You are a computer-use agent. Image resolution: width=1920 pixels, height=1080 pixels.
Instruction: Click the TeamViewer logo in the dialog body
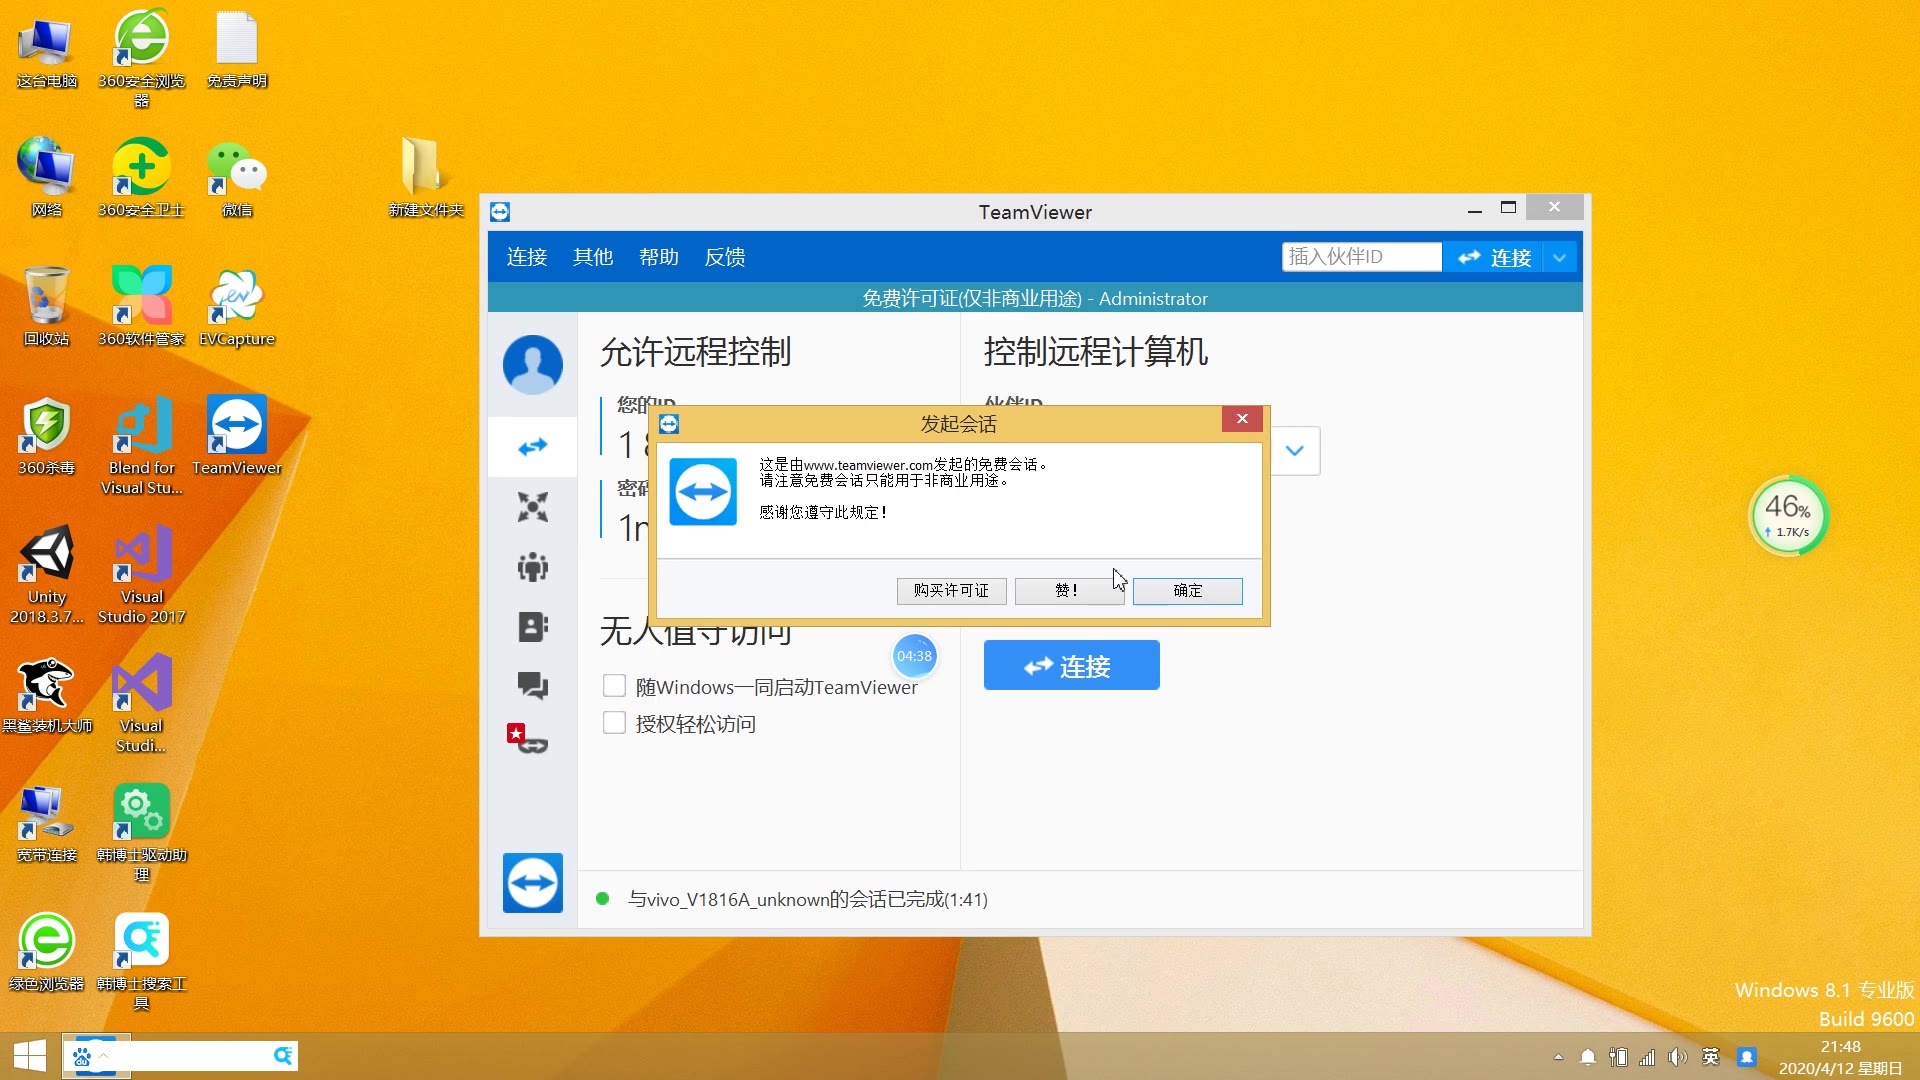(703, 491)
